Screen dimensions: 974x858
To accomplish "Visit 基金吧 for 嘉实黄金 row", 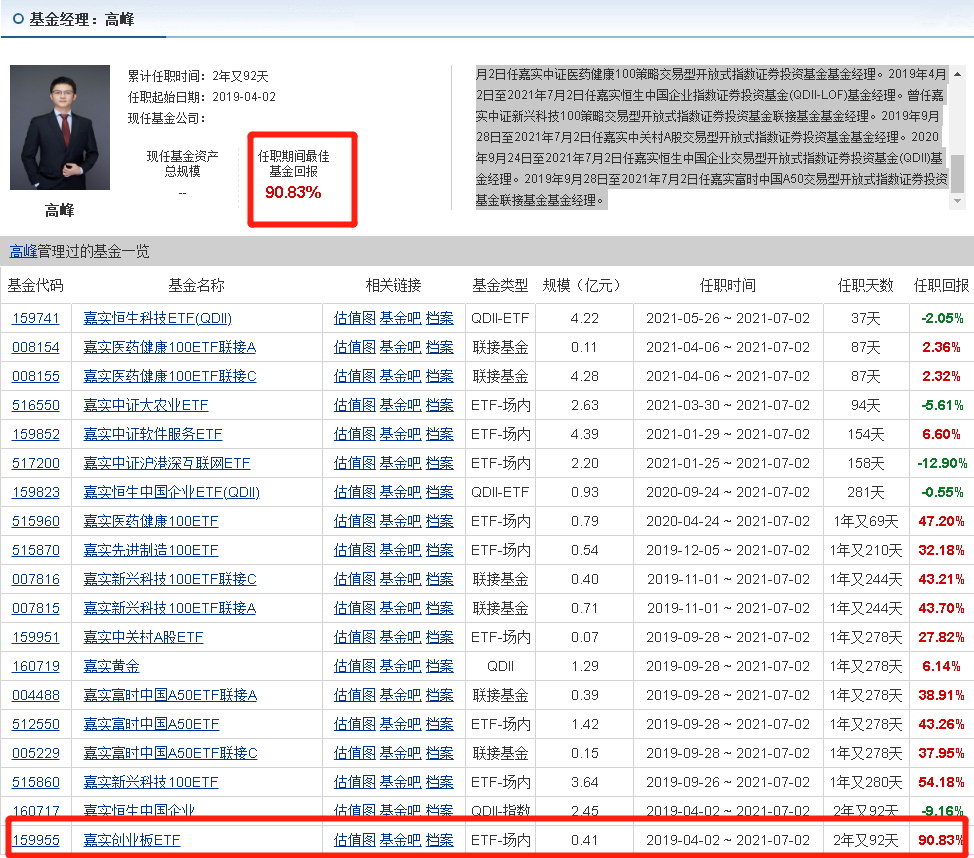I will [x=400, y=666].
